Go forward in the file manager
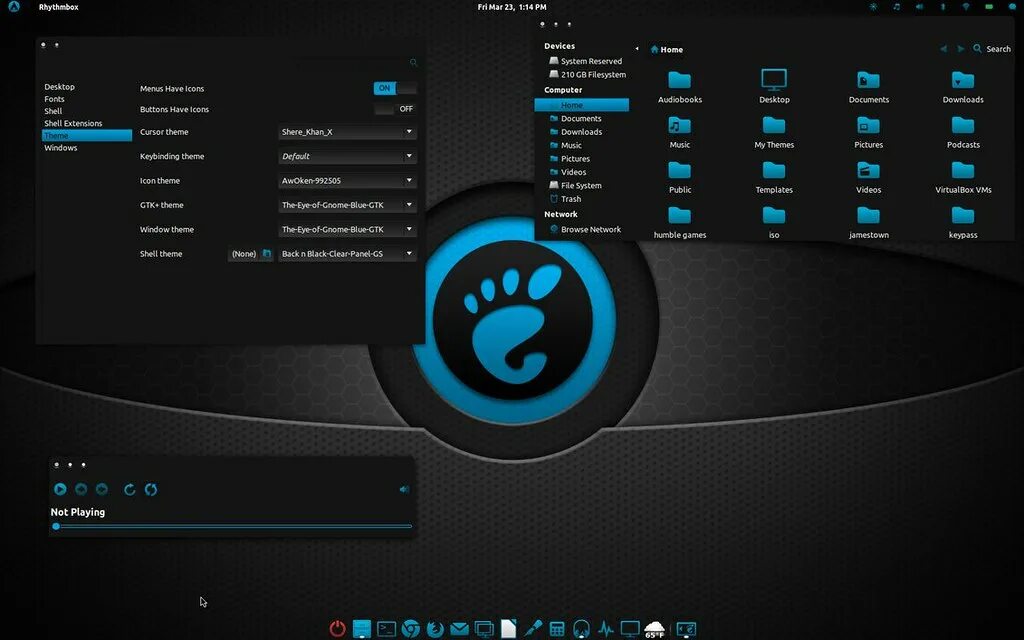The image size is (1024, 640). tap(960, 49)
